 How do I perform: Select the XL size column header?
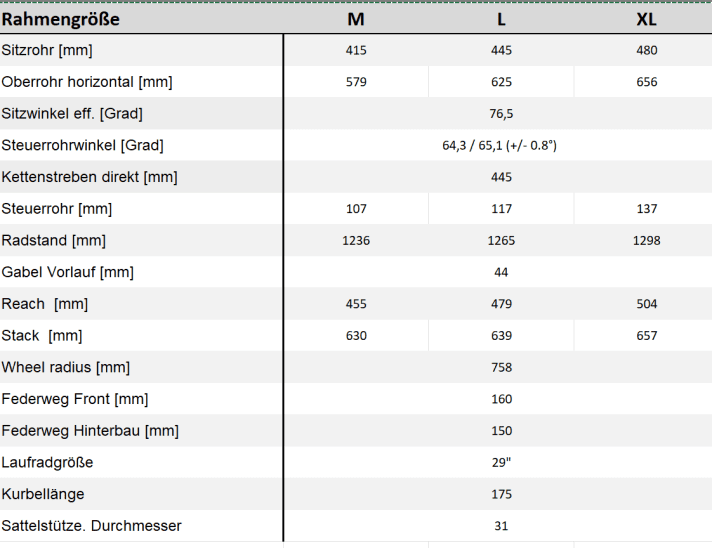coord(646,19)
